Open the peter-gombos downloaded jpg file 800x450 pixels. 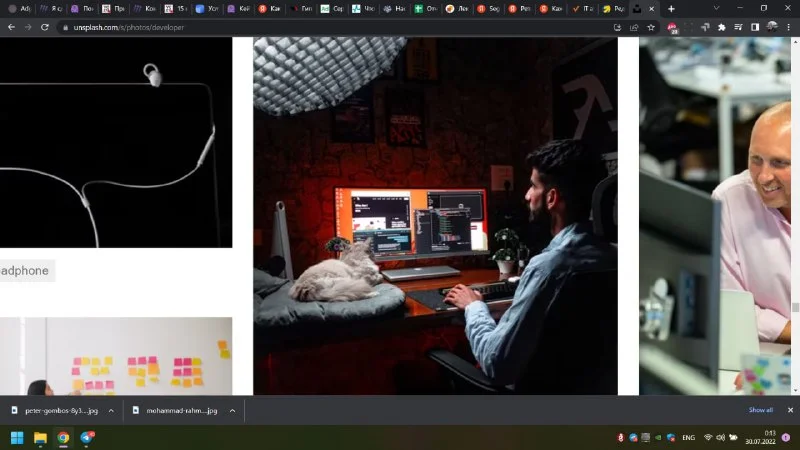click(55, 410)
